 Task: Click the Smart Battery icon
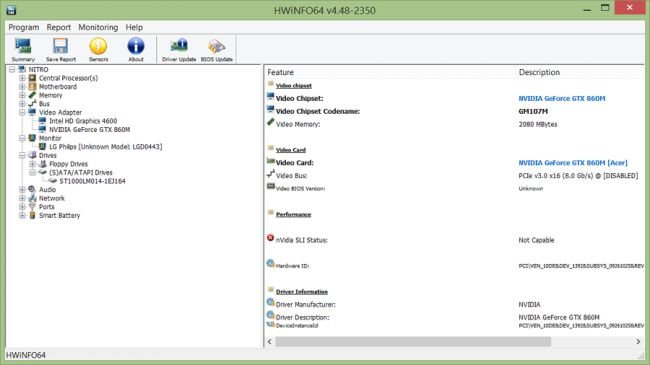pos(32,215)
